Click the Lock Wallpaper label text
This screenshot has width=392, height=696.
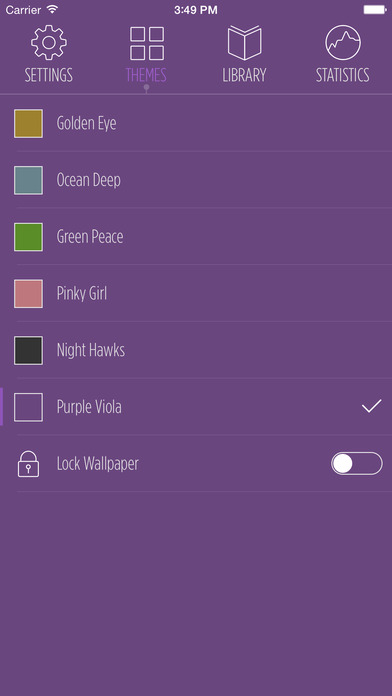(98, 464)
